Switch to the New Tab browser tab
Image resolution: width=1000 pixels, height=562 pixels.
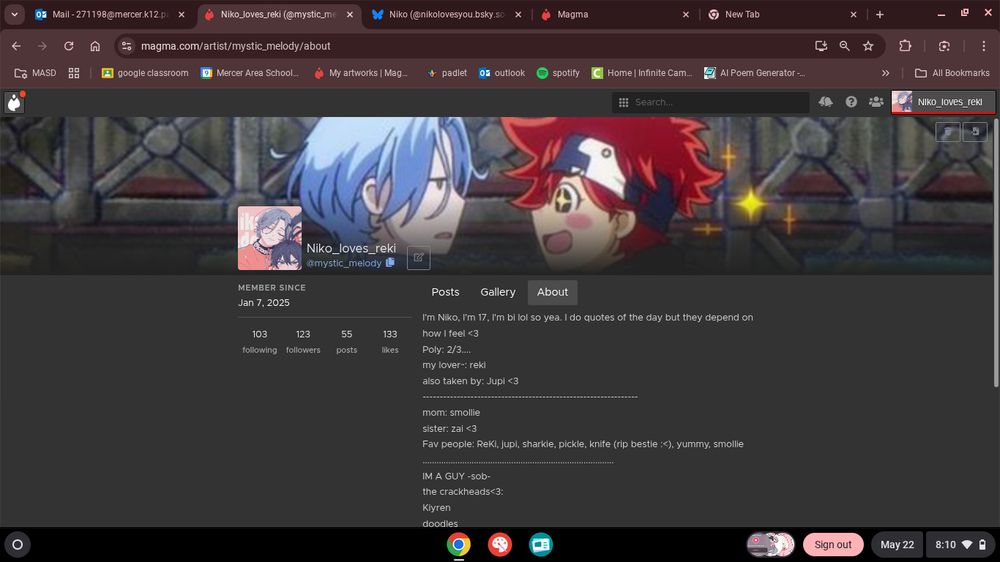pos(782,14)
